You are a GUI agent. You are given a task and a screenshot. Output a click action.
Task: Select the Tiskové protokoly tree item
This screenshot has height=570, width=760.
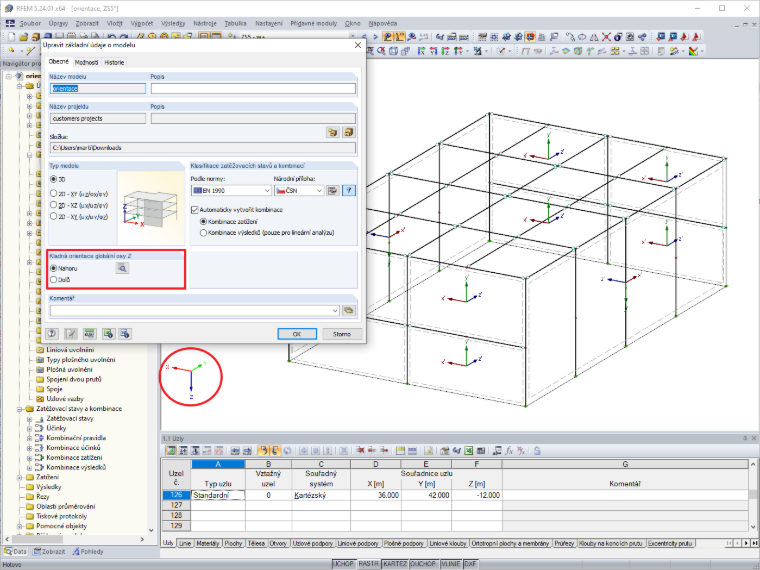62,516
